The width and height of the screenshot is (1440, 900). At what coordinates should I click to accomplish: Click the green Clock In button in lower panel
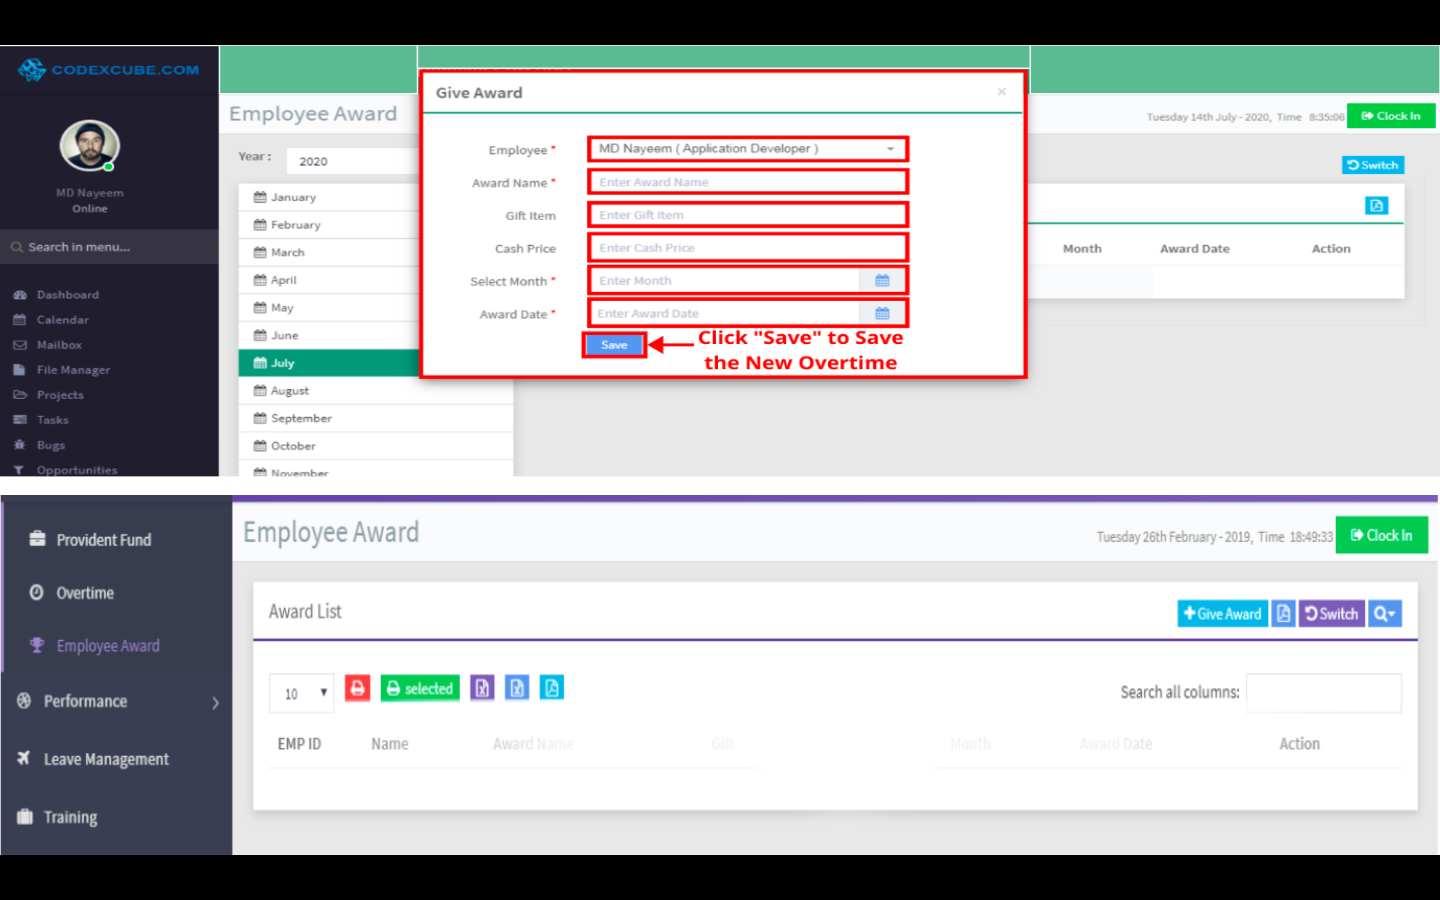[x=1381, y=536]
